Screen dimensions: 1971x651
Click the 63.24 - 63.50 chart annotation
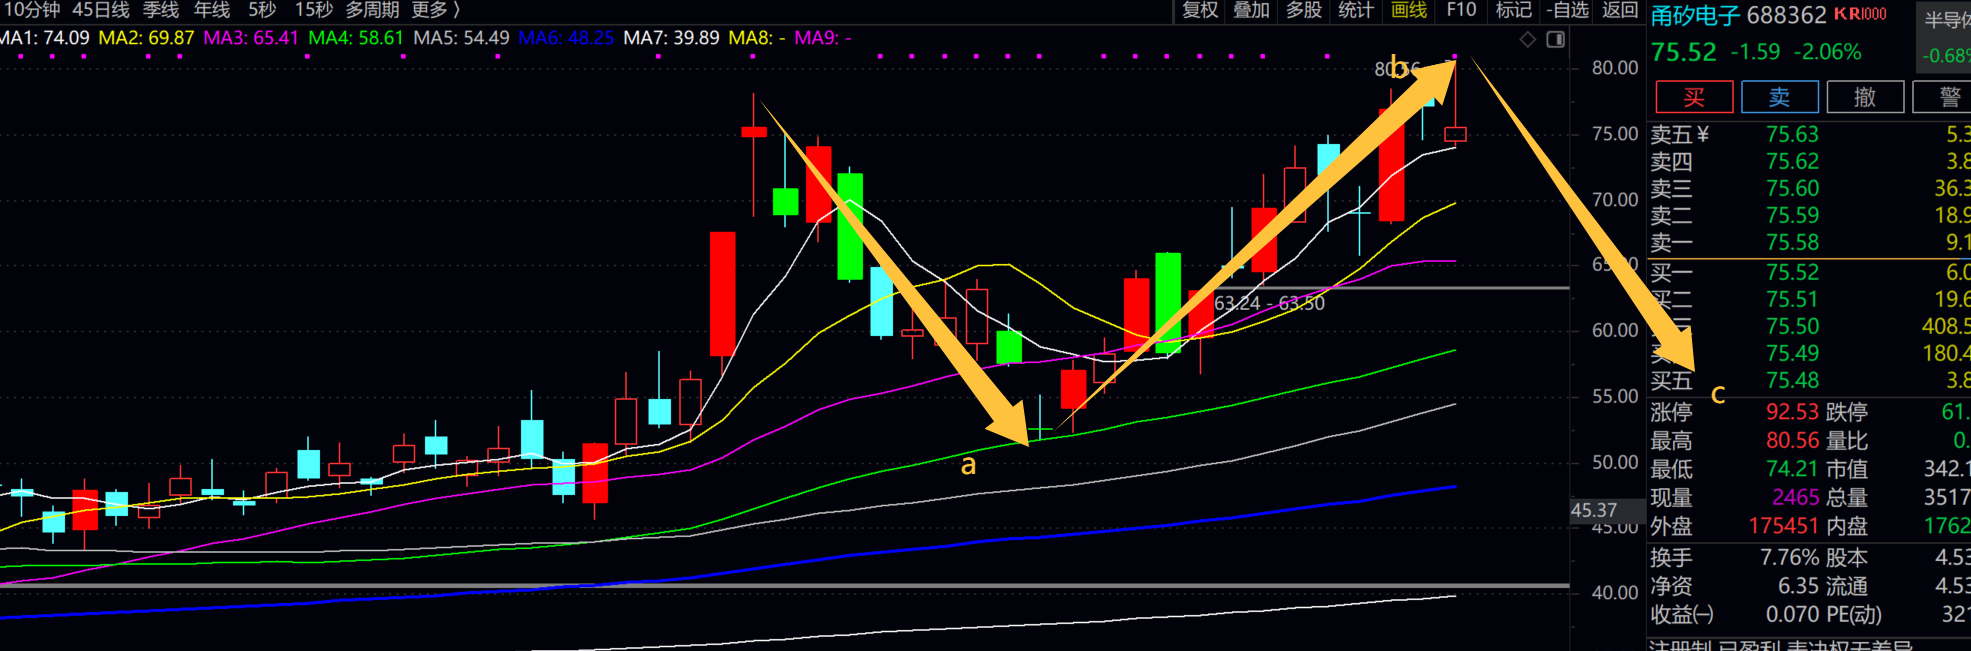1269,303
